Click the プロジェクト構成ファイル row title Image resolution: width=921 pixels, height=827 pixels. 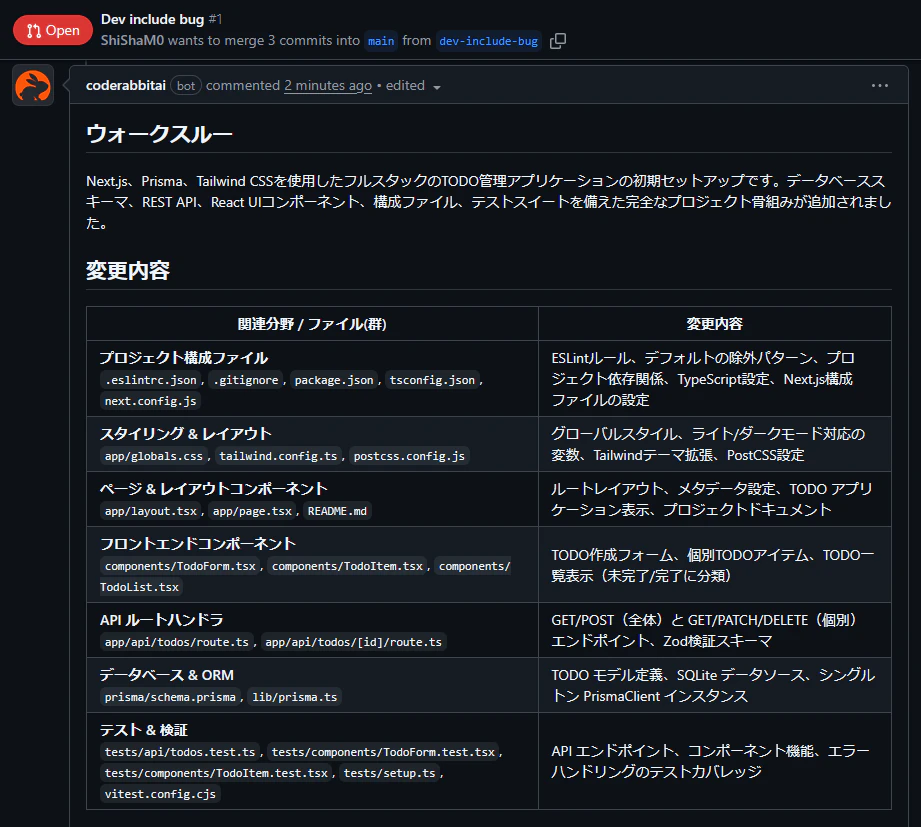click(x=184, y=358)
